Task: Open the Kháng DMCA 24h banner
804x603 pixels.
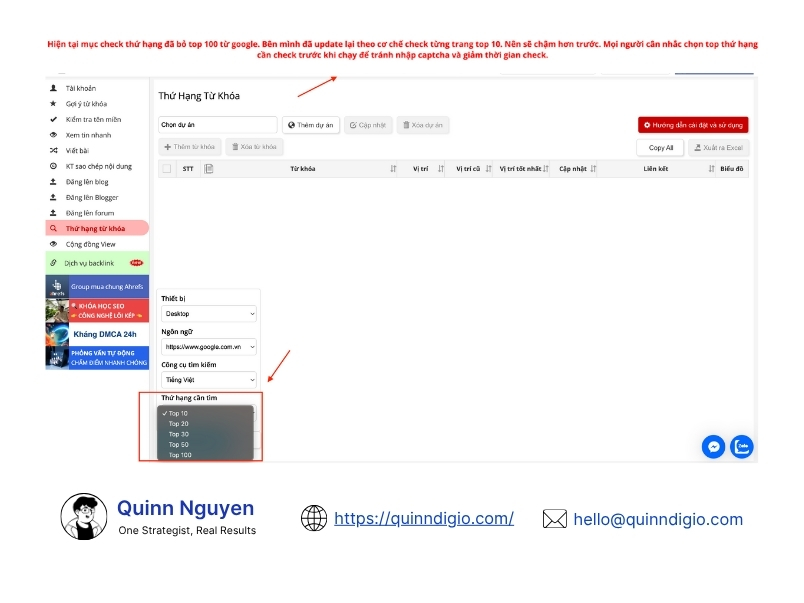Action: coord(97,334)
